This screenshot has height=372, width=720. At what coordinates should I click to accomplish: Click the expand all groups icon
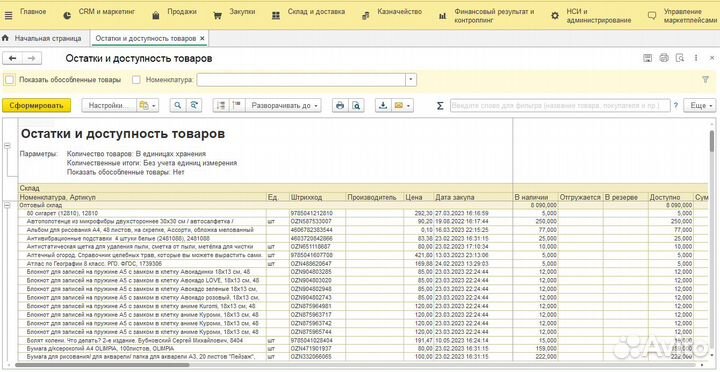coord(237,106)
